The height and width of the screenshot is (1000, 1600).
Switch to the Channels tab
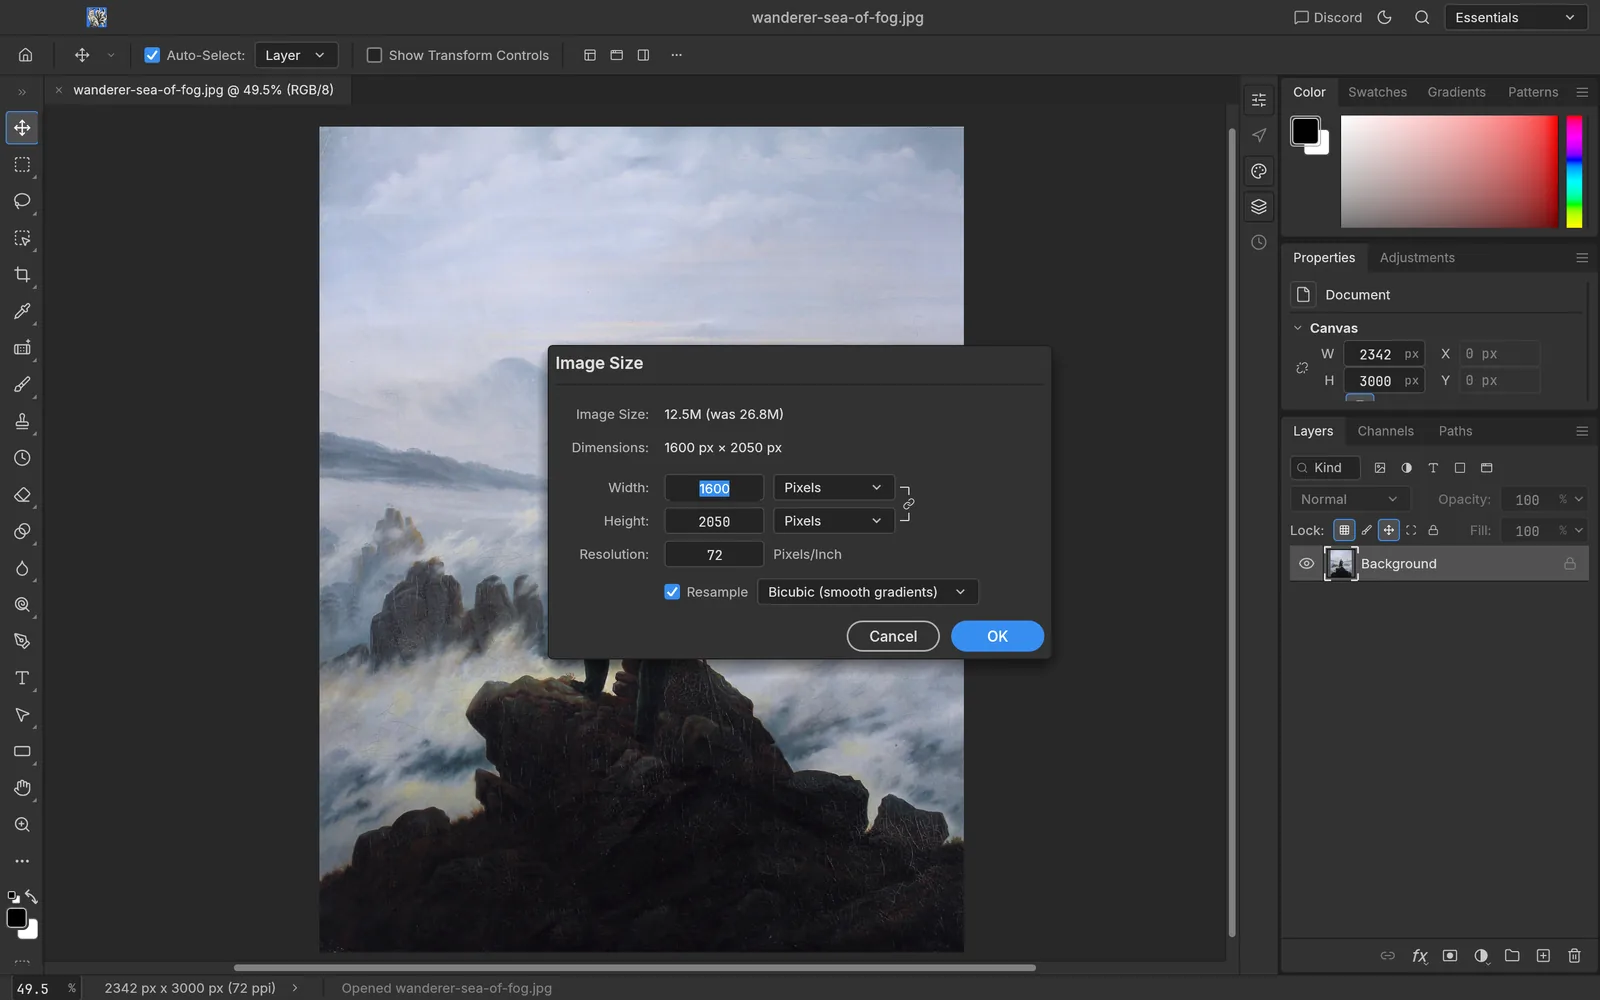click(1385, 431)
